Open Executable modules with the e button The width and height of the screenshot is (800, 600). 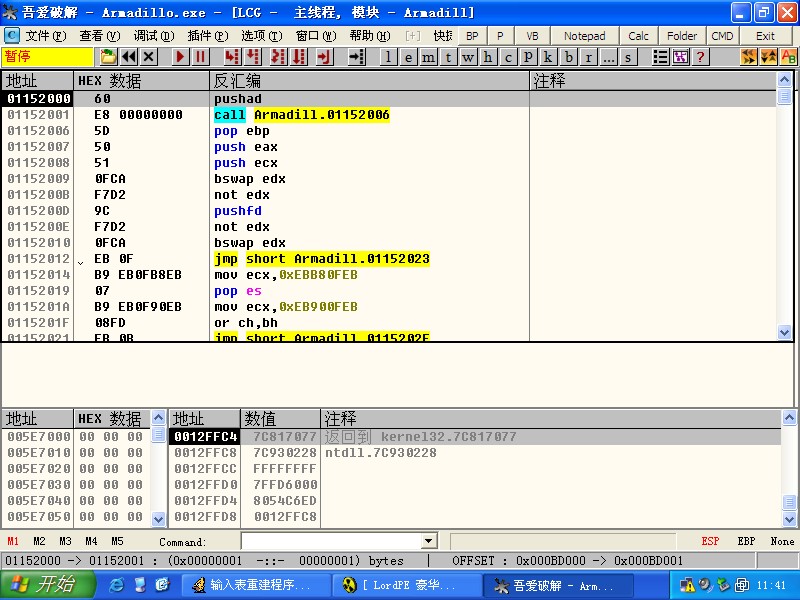click(409, 57)
